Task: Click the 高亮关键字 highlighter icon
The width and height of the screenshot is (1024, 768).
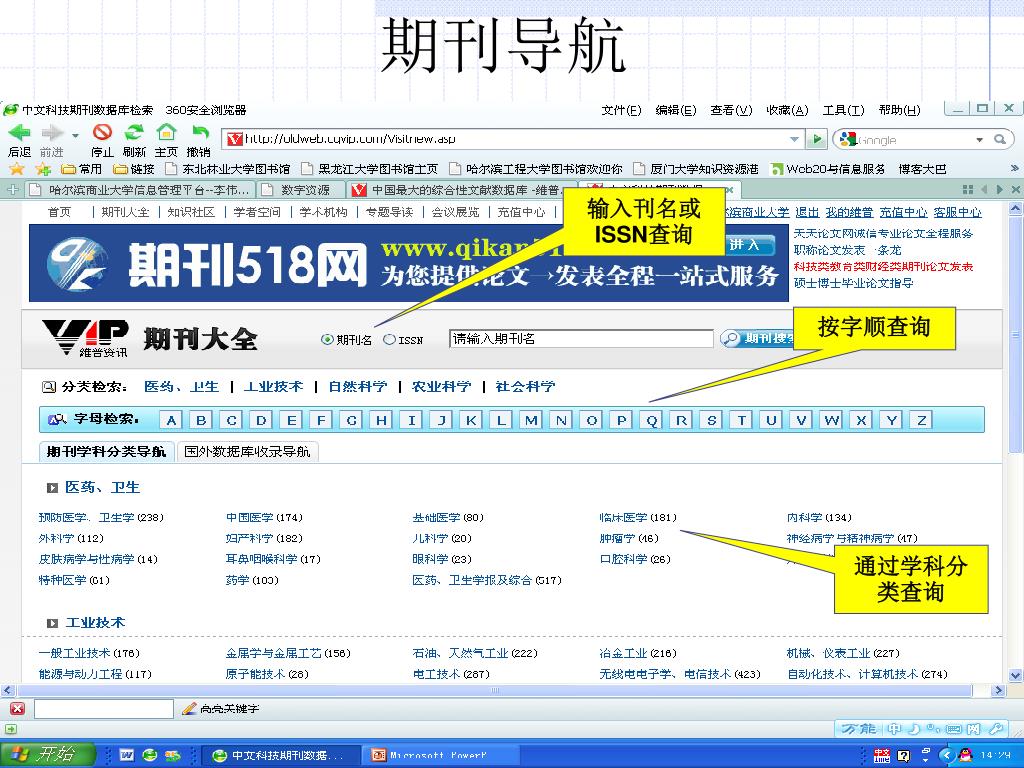Action: coord(189,709)
